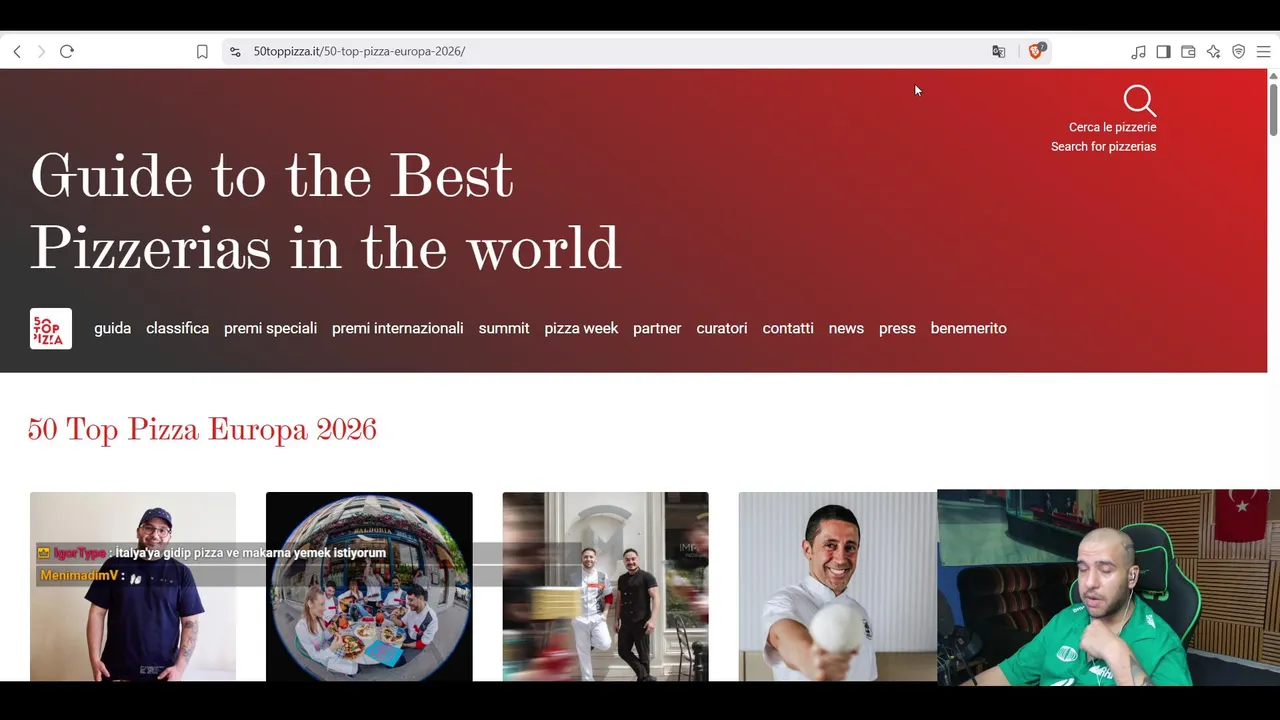Open the 'premi speciali' menu item
The width and height of the screenshot is (1280, 720).
click(270, 328)
